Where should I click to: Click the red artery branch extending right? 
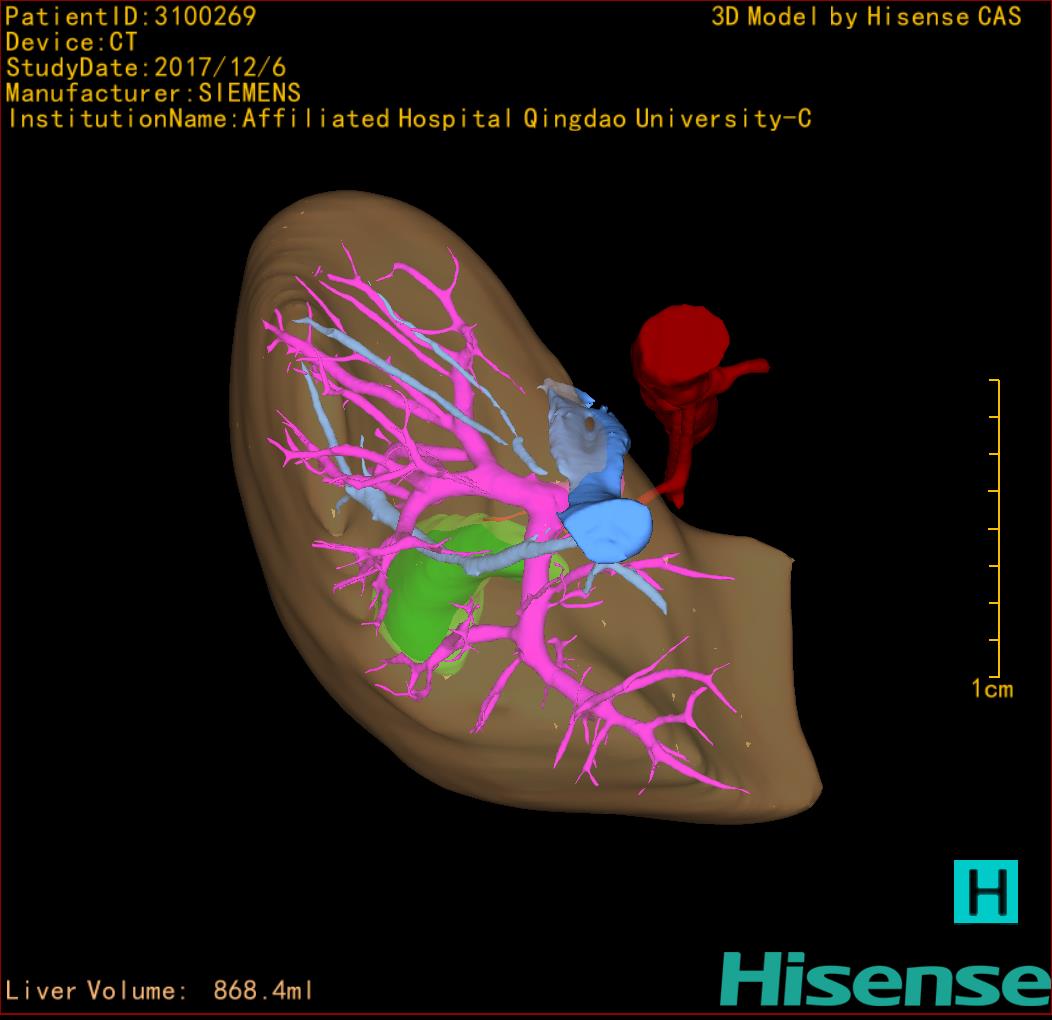(x=745, y=372)
